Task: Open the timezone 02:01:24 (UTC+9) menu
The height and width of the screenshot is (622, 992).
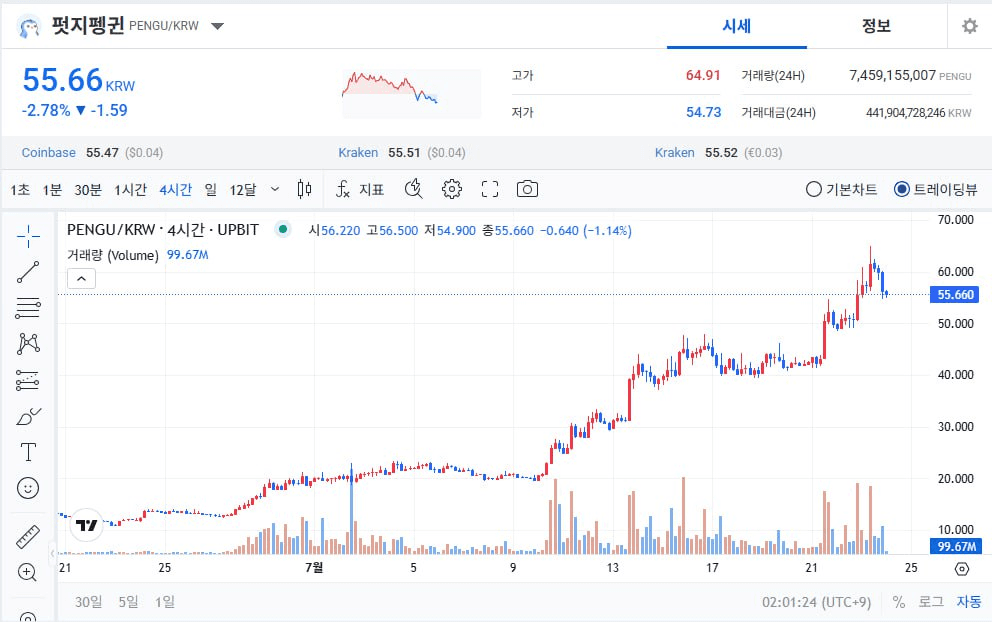Action: [816, 602]
